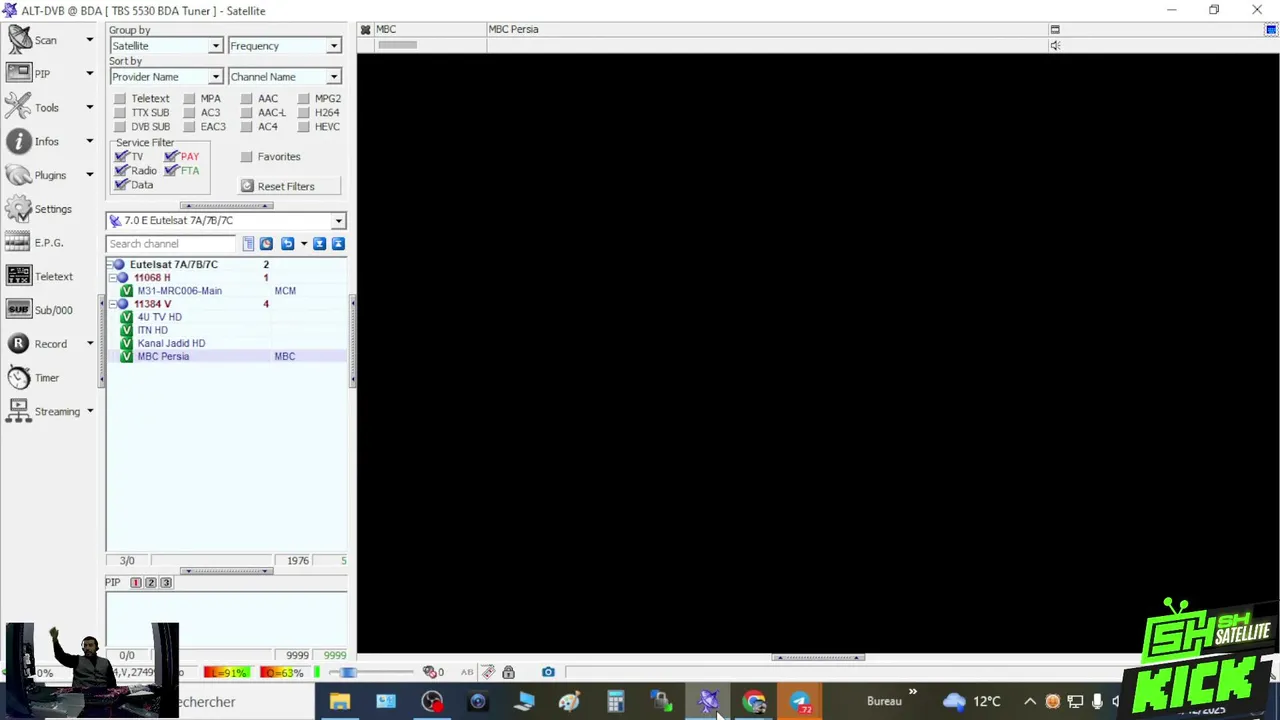Open the Timer entry
Viewport: 1280px width, 720px height.
32,378
